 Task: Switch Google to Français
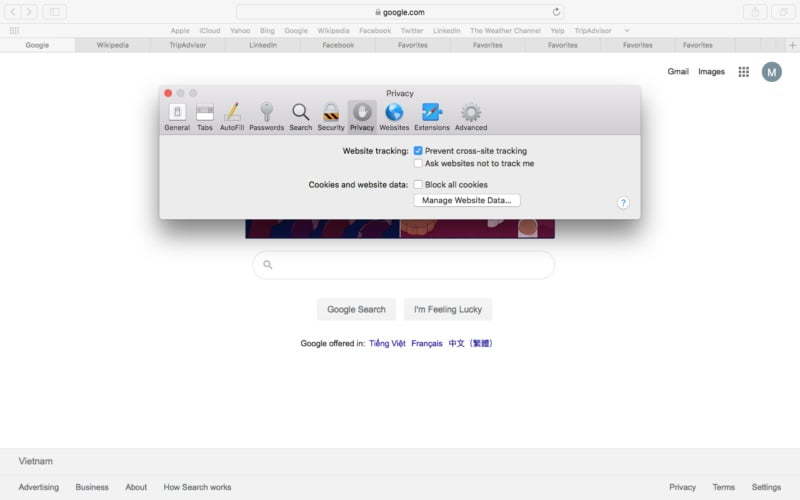pyautogui.click(x=427, y=343)
